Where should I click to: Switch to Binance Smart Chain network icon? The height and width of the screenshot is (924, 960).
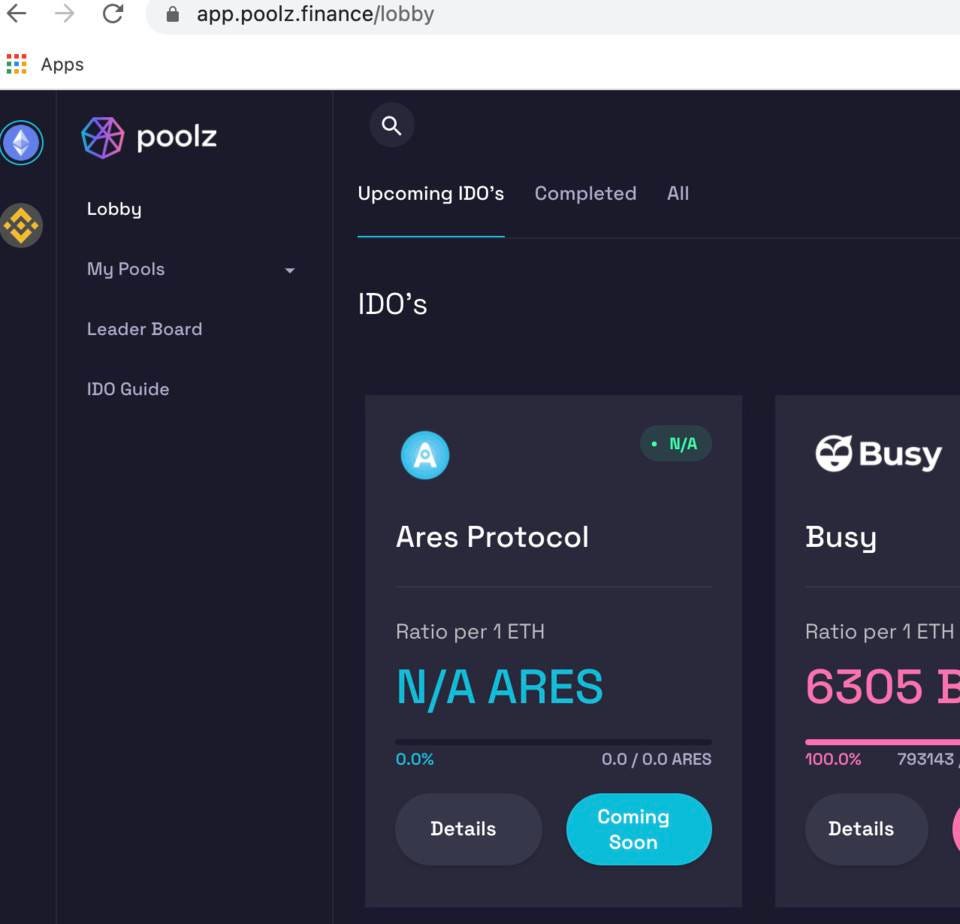point(21,225)
